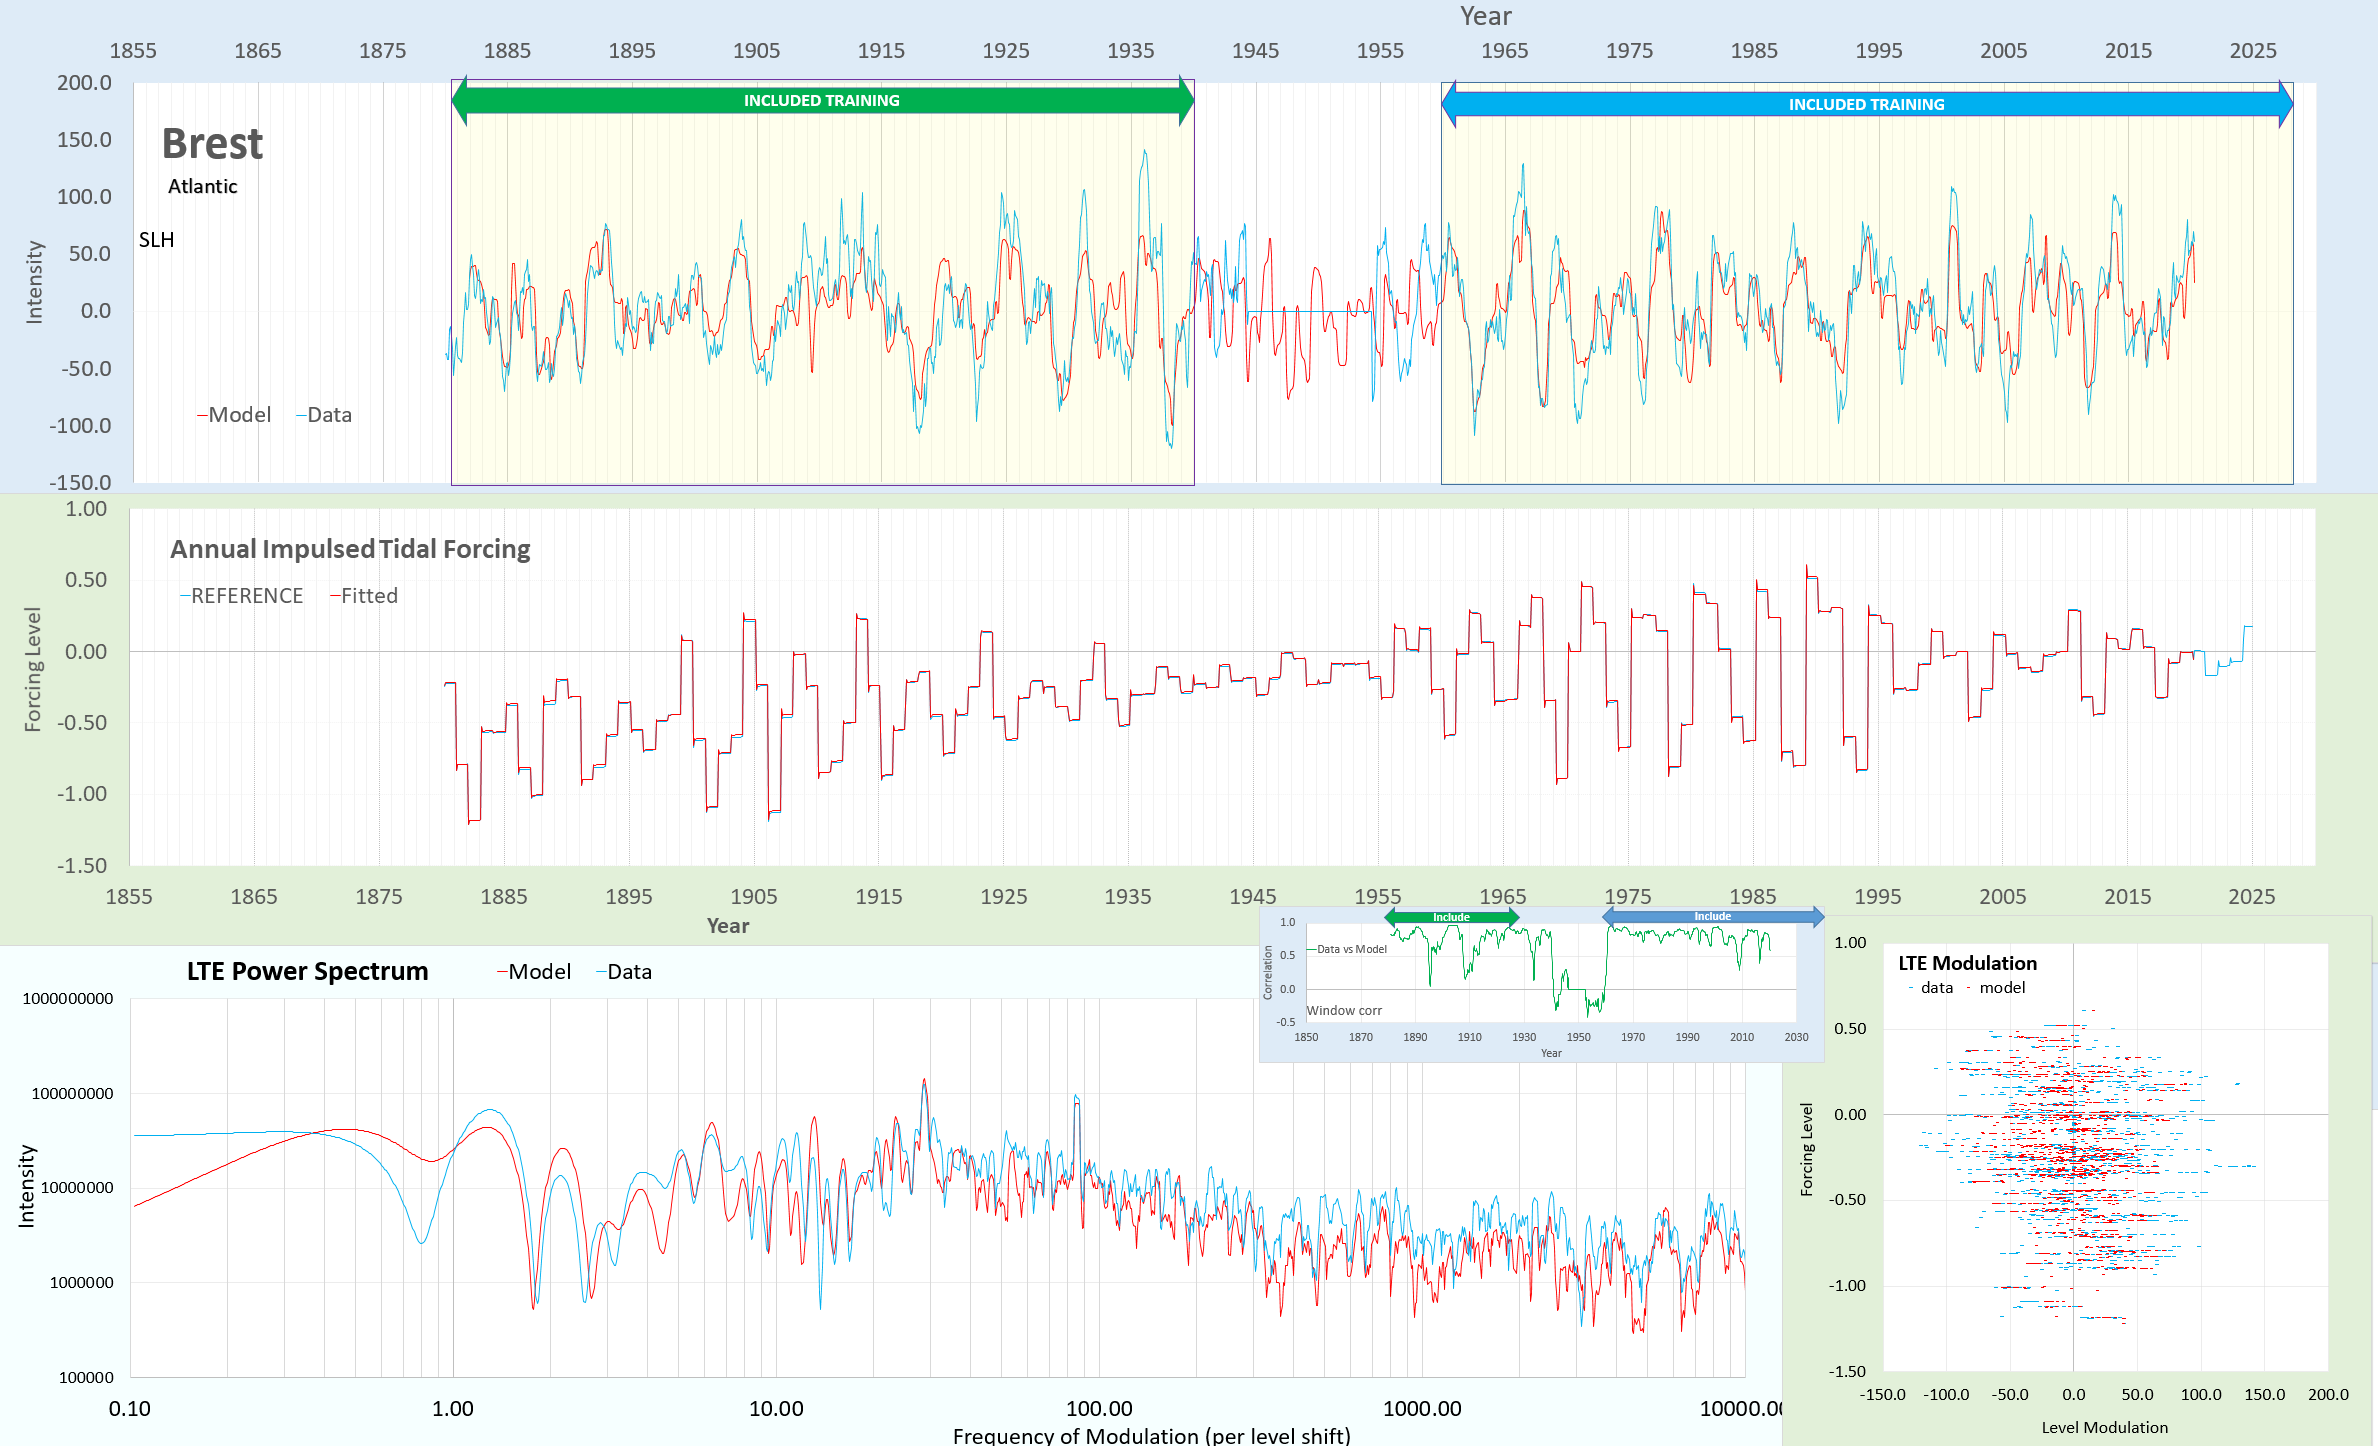Select the Level Modulation axis title

click(x=2104, y=1428)
